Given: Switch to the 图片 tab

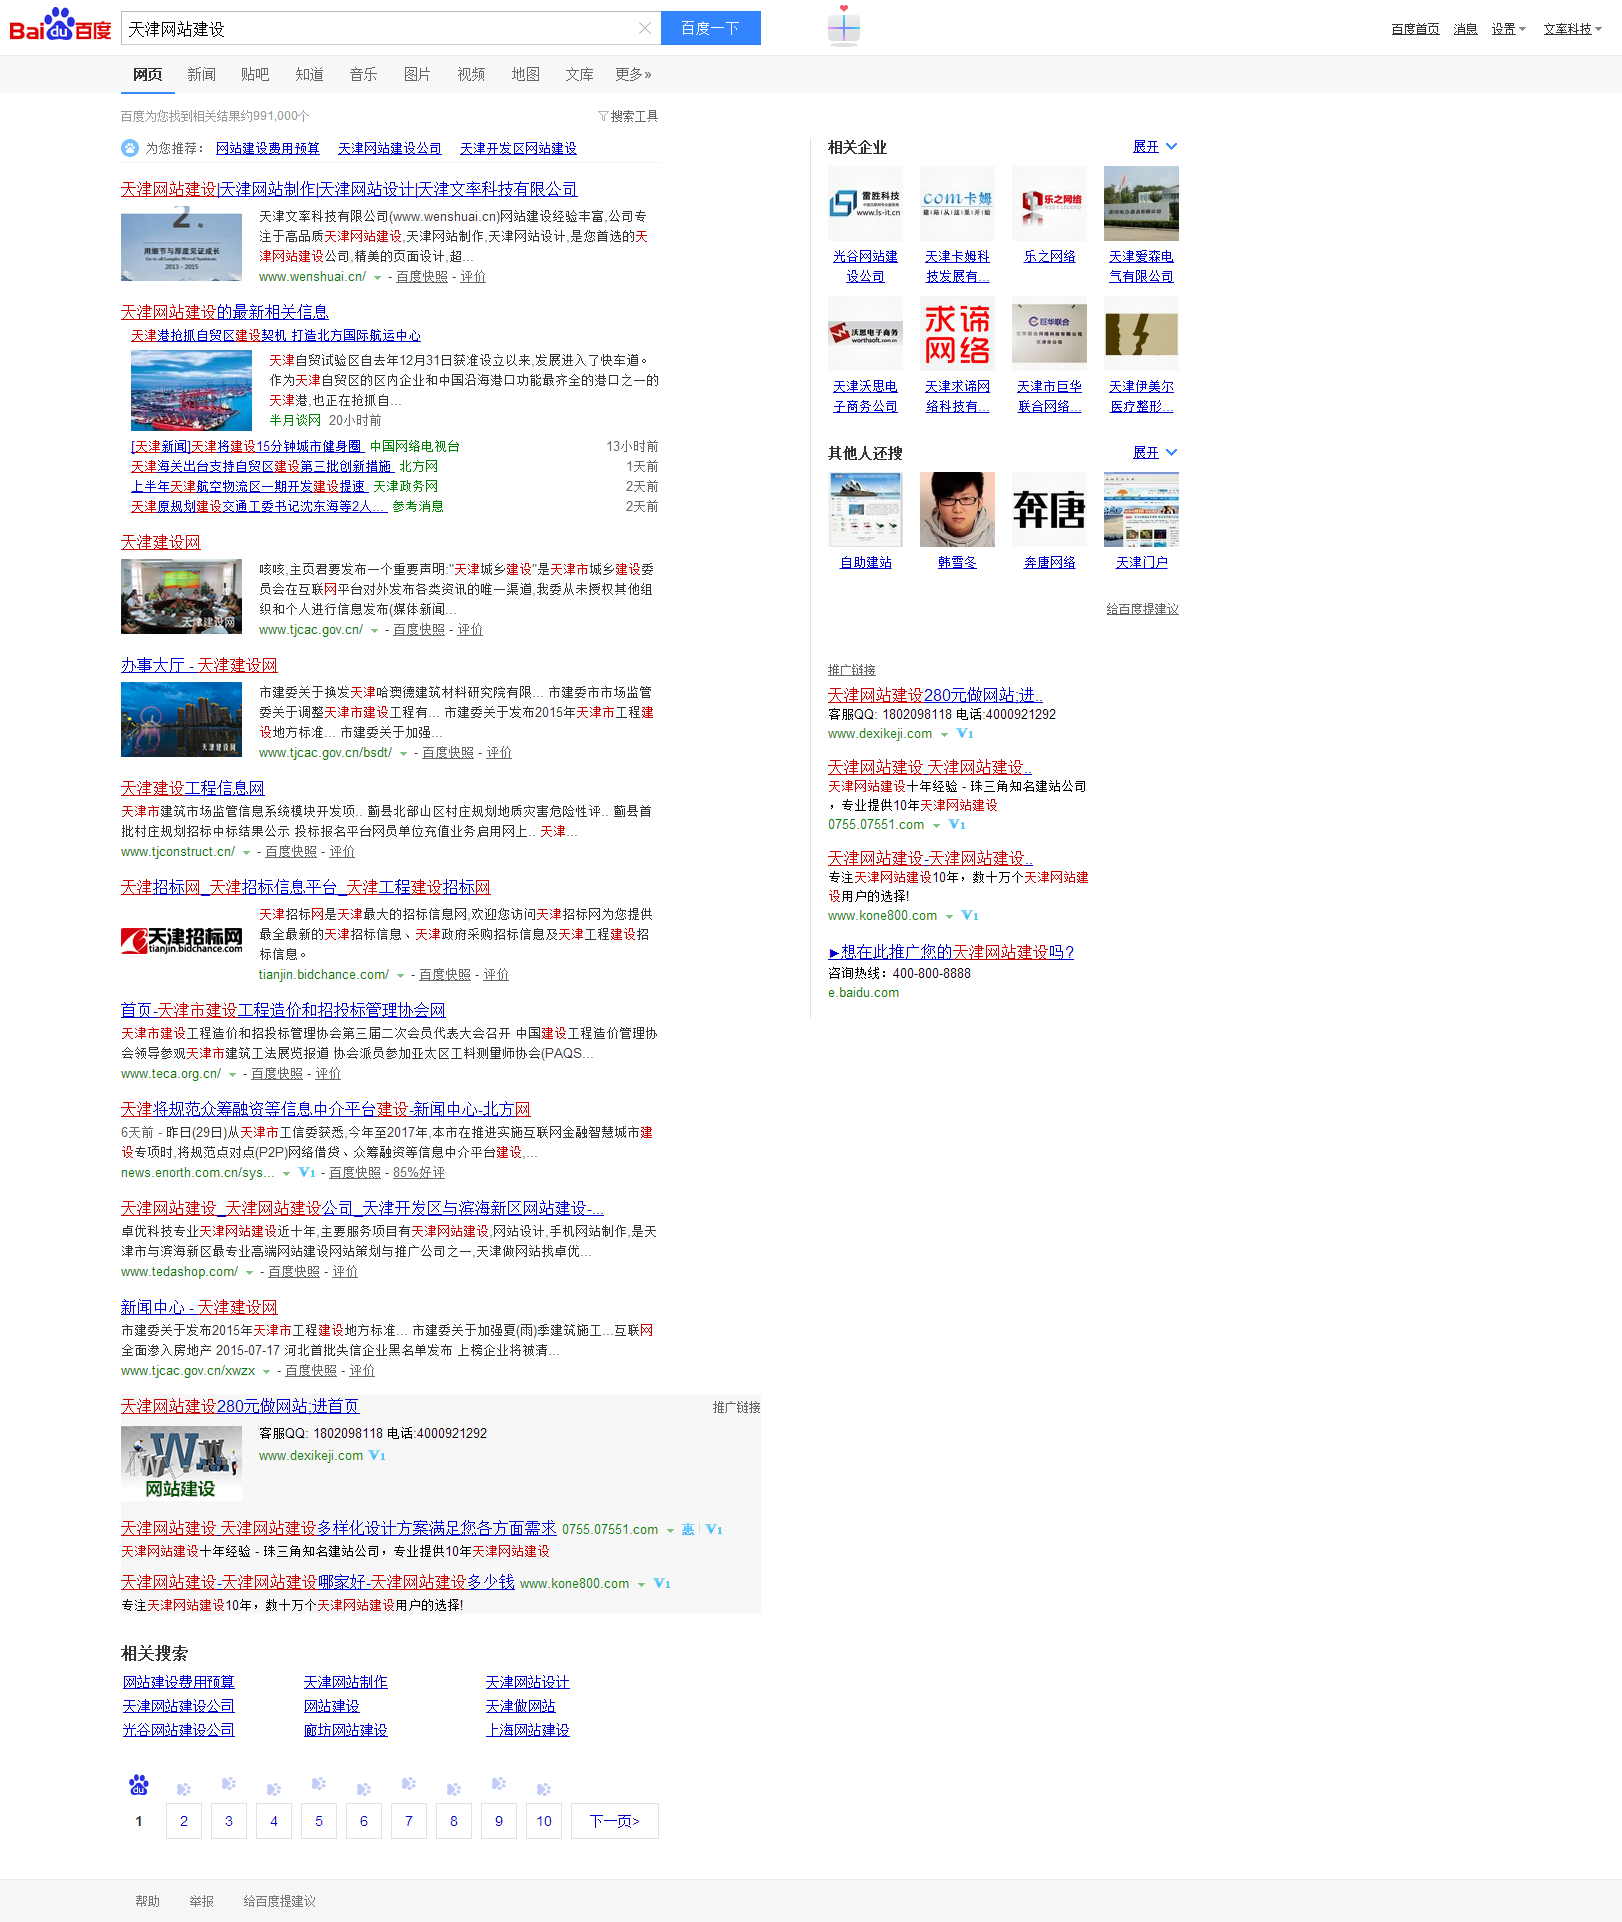Looking at the screenshot, I should [417, 74].
